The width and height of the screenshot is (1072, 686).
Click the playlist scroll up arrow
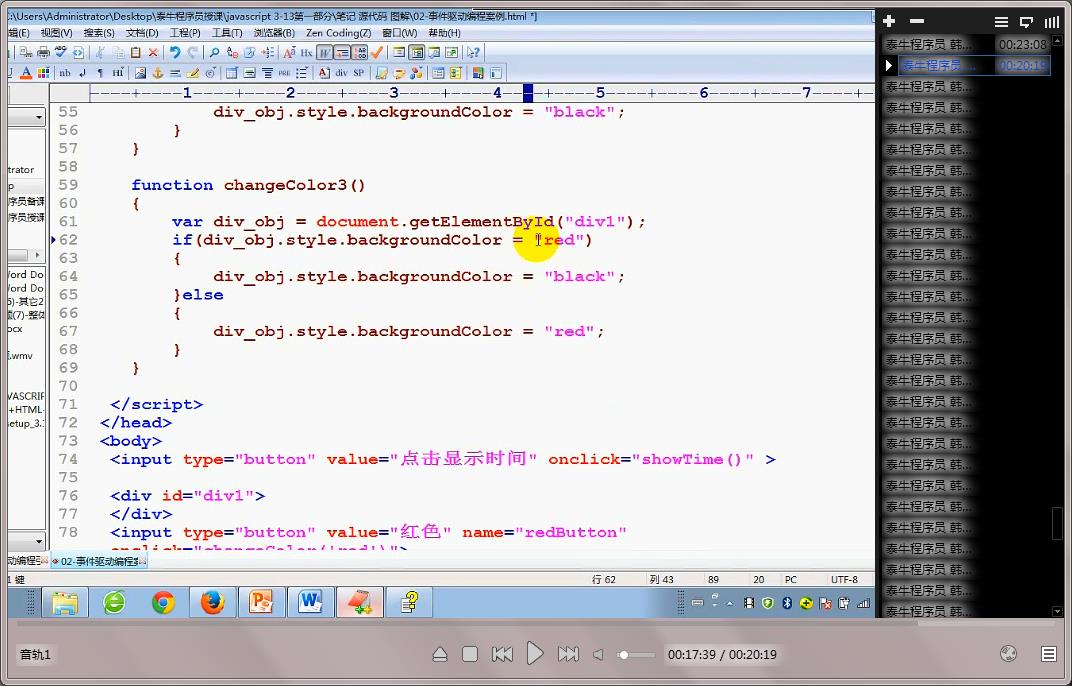[1057, 40]
